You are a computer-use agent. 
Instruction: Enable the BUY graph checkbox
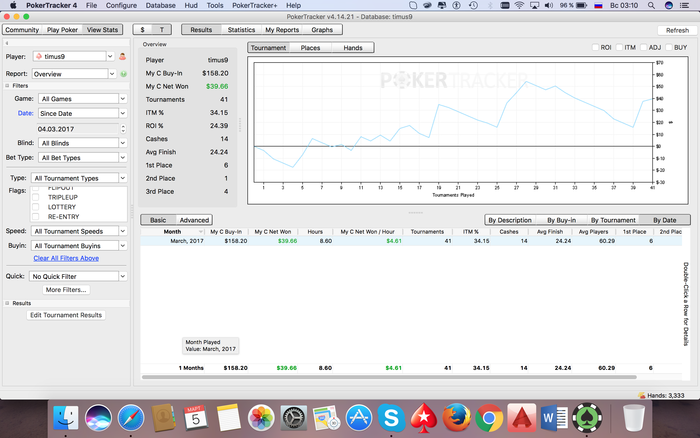tap(669, 47)
